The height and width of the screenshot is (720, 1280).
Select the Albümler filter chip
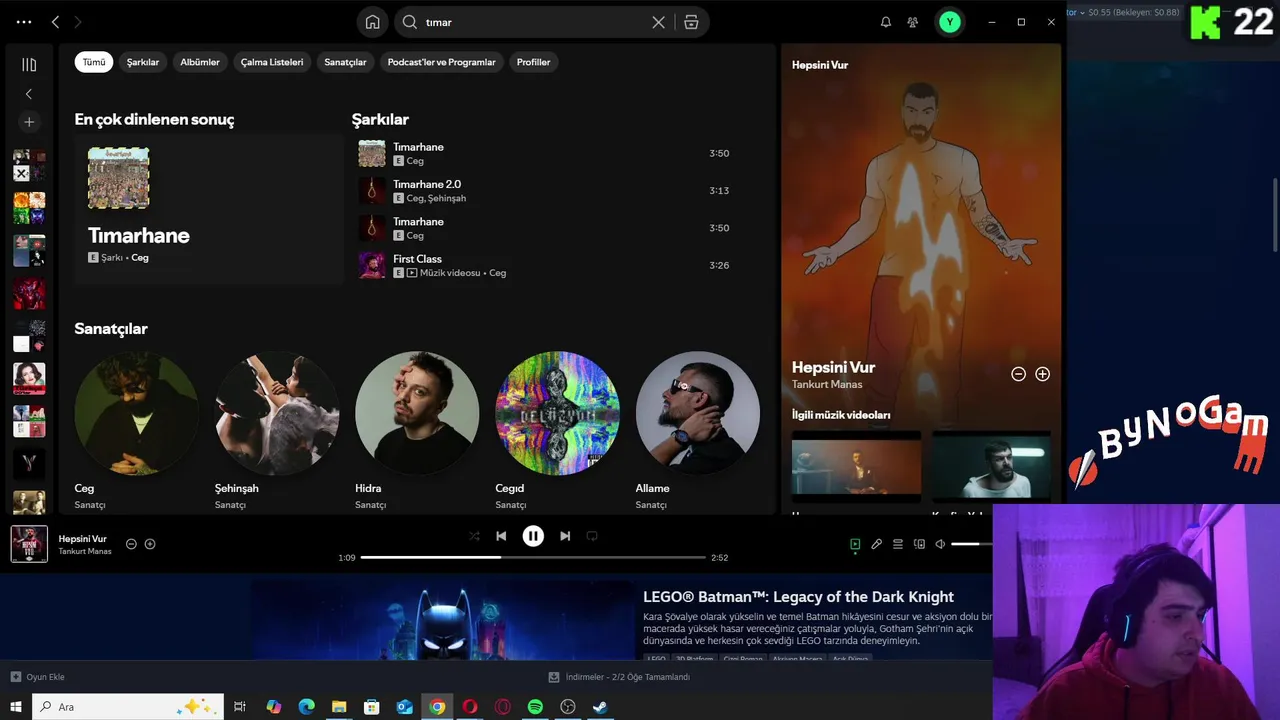[x=200, y=62]
